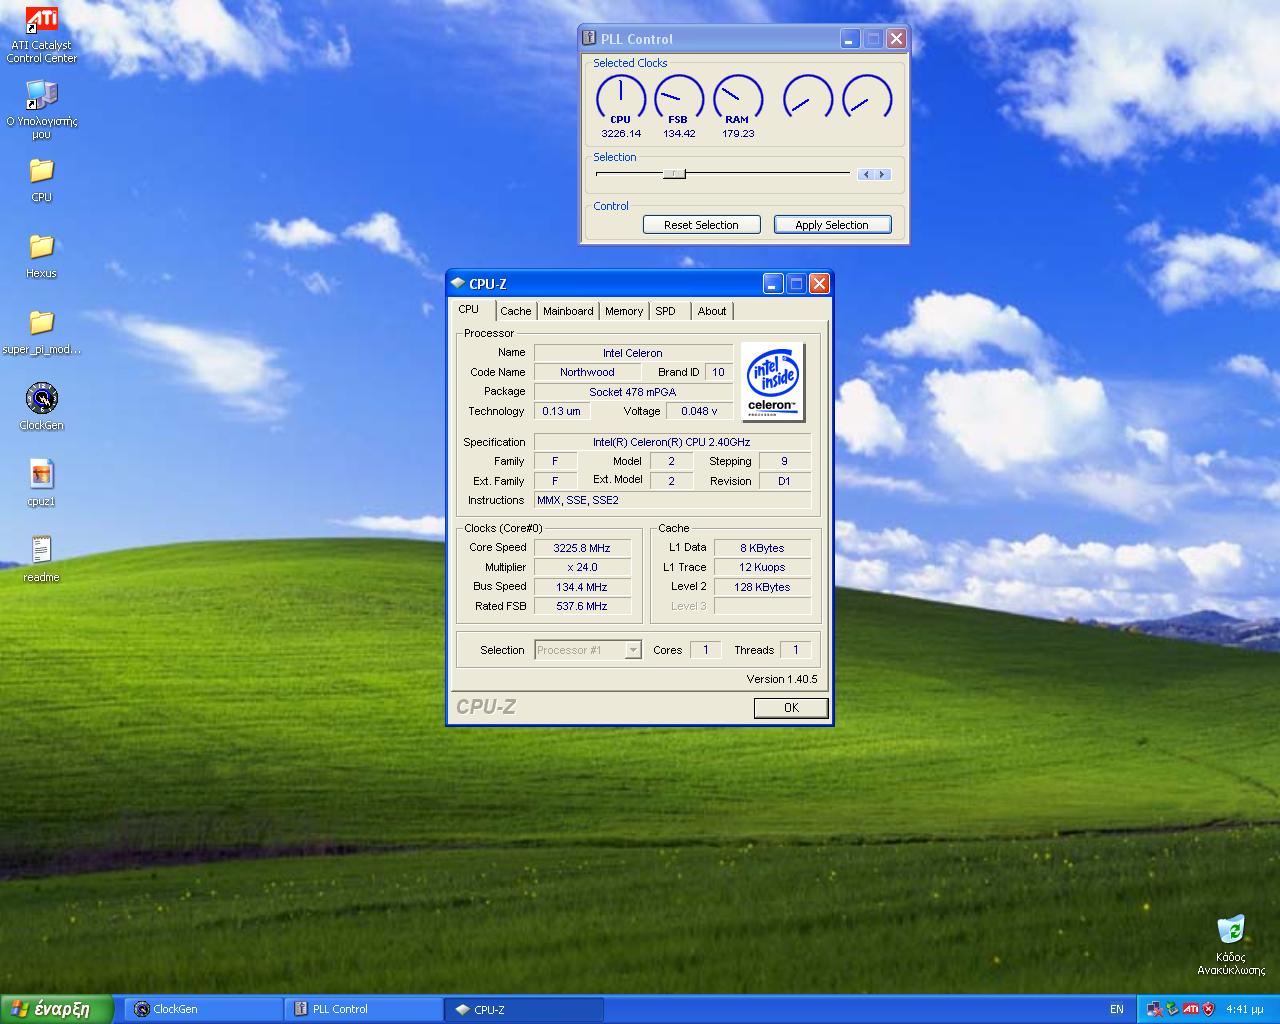Click the PLL Control title bar icon
This screenshot has width=1280, height=1024.
[x=590, y=38]
